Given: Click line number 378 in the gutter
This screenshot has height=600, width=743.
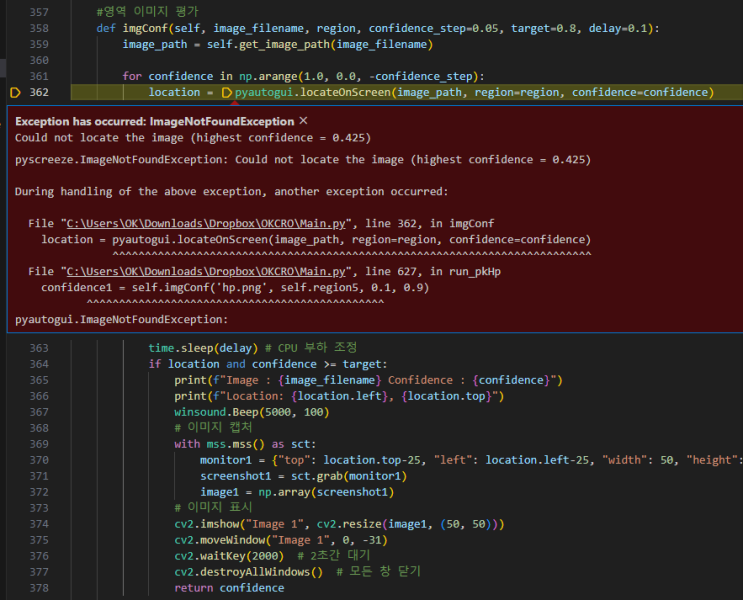Looking at the screenshot, I should tap(39, 588).
